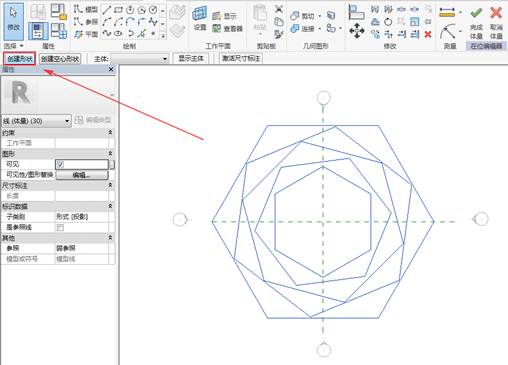Open the Join (连接) dropdown arrow
This screenshot has width=508, height=365.
(x=320, y=29)
